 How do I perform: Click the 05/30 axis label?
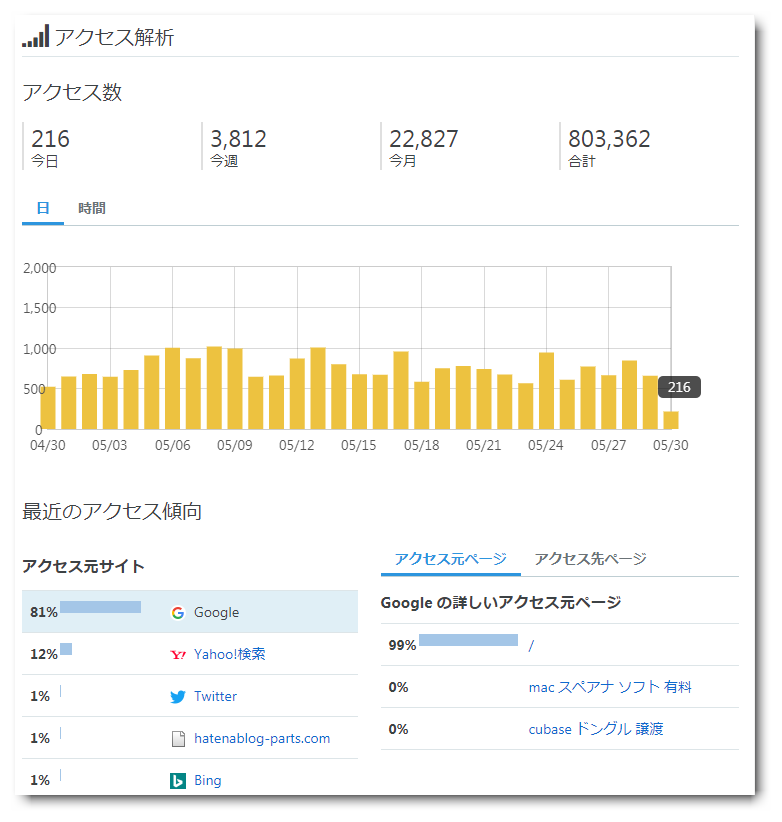click(670, 446)
